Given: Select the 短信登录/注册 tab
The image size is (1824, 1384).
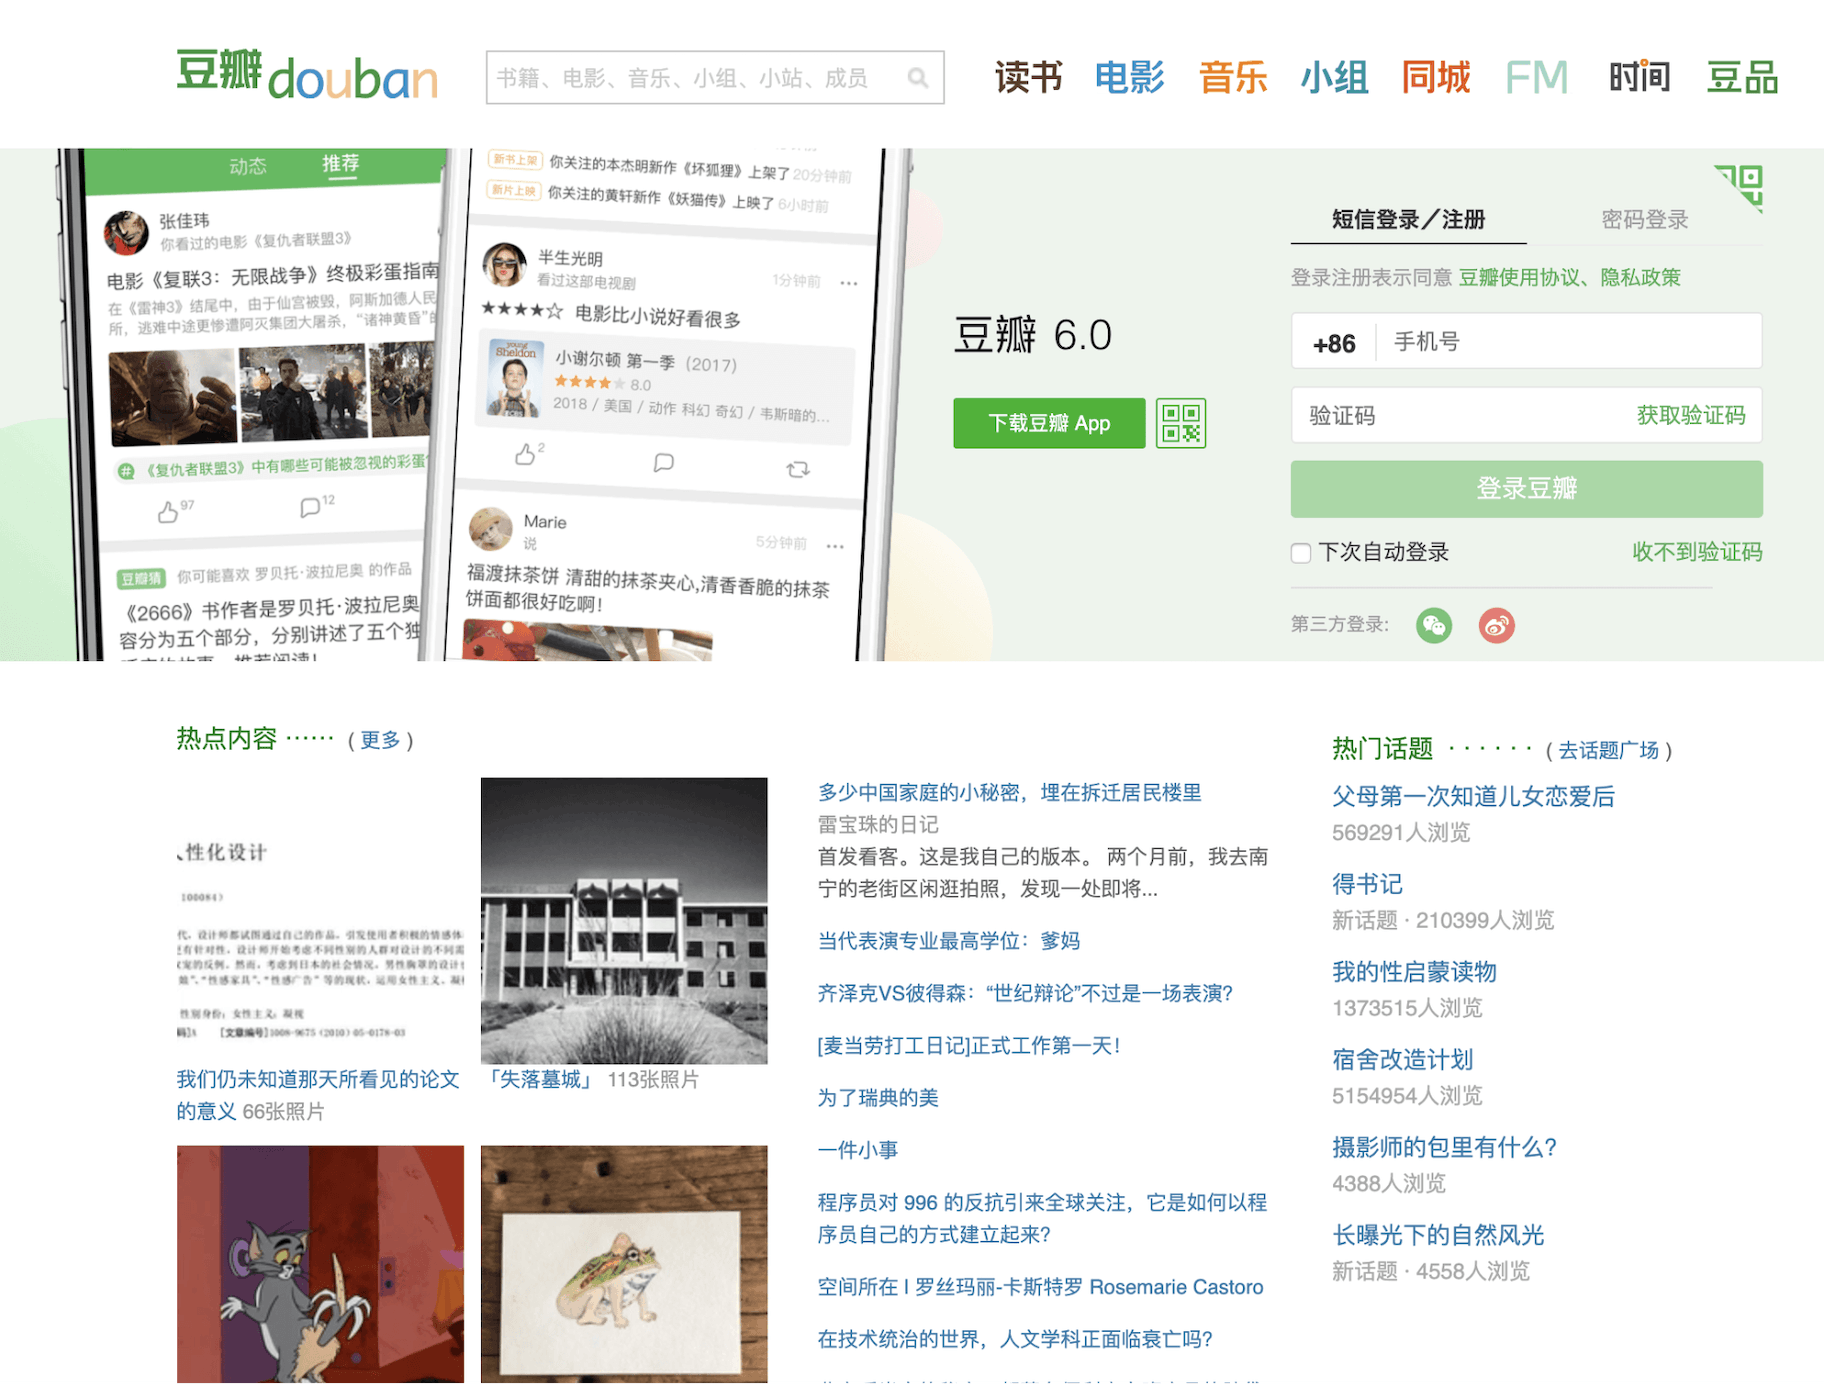Looking at the screenshot, I should [1408, 220].
